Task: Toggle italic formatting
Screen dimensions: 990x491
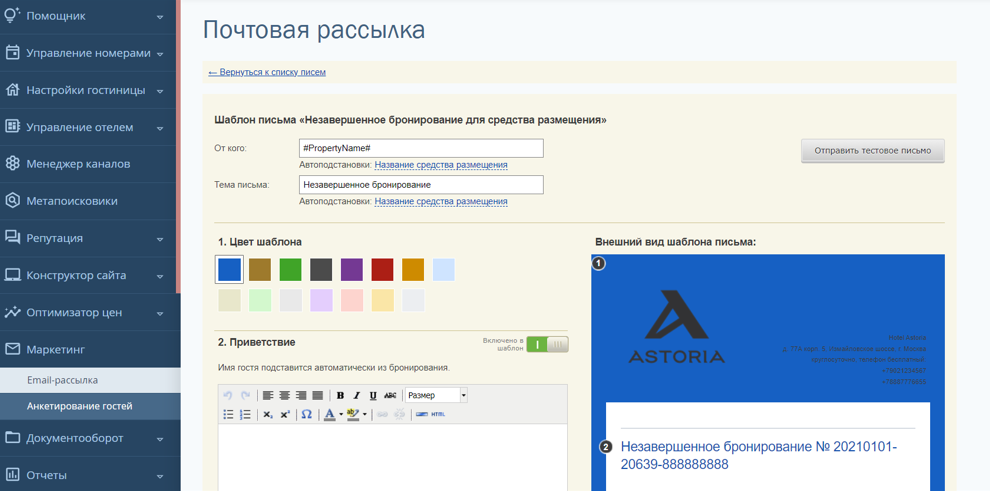Action: pos(357,396)
